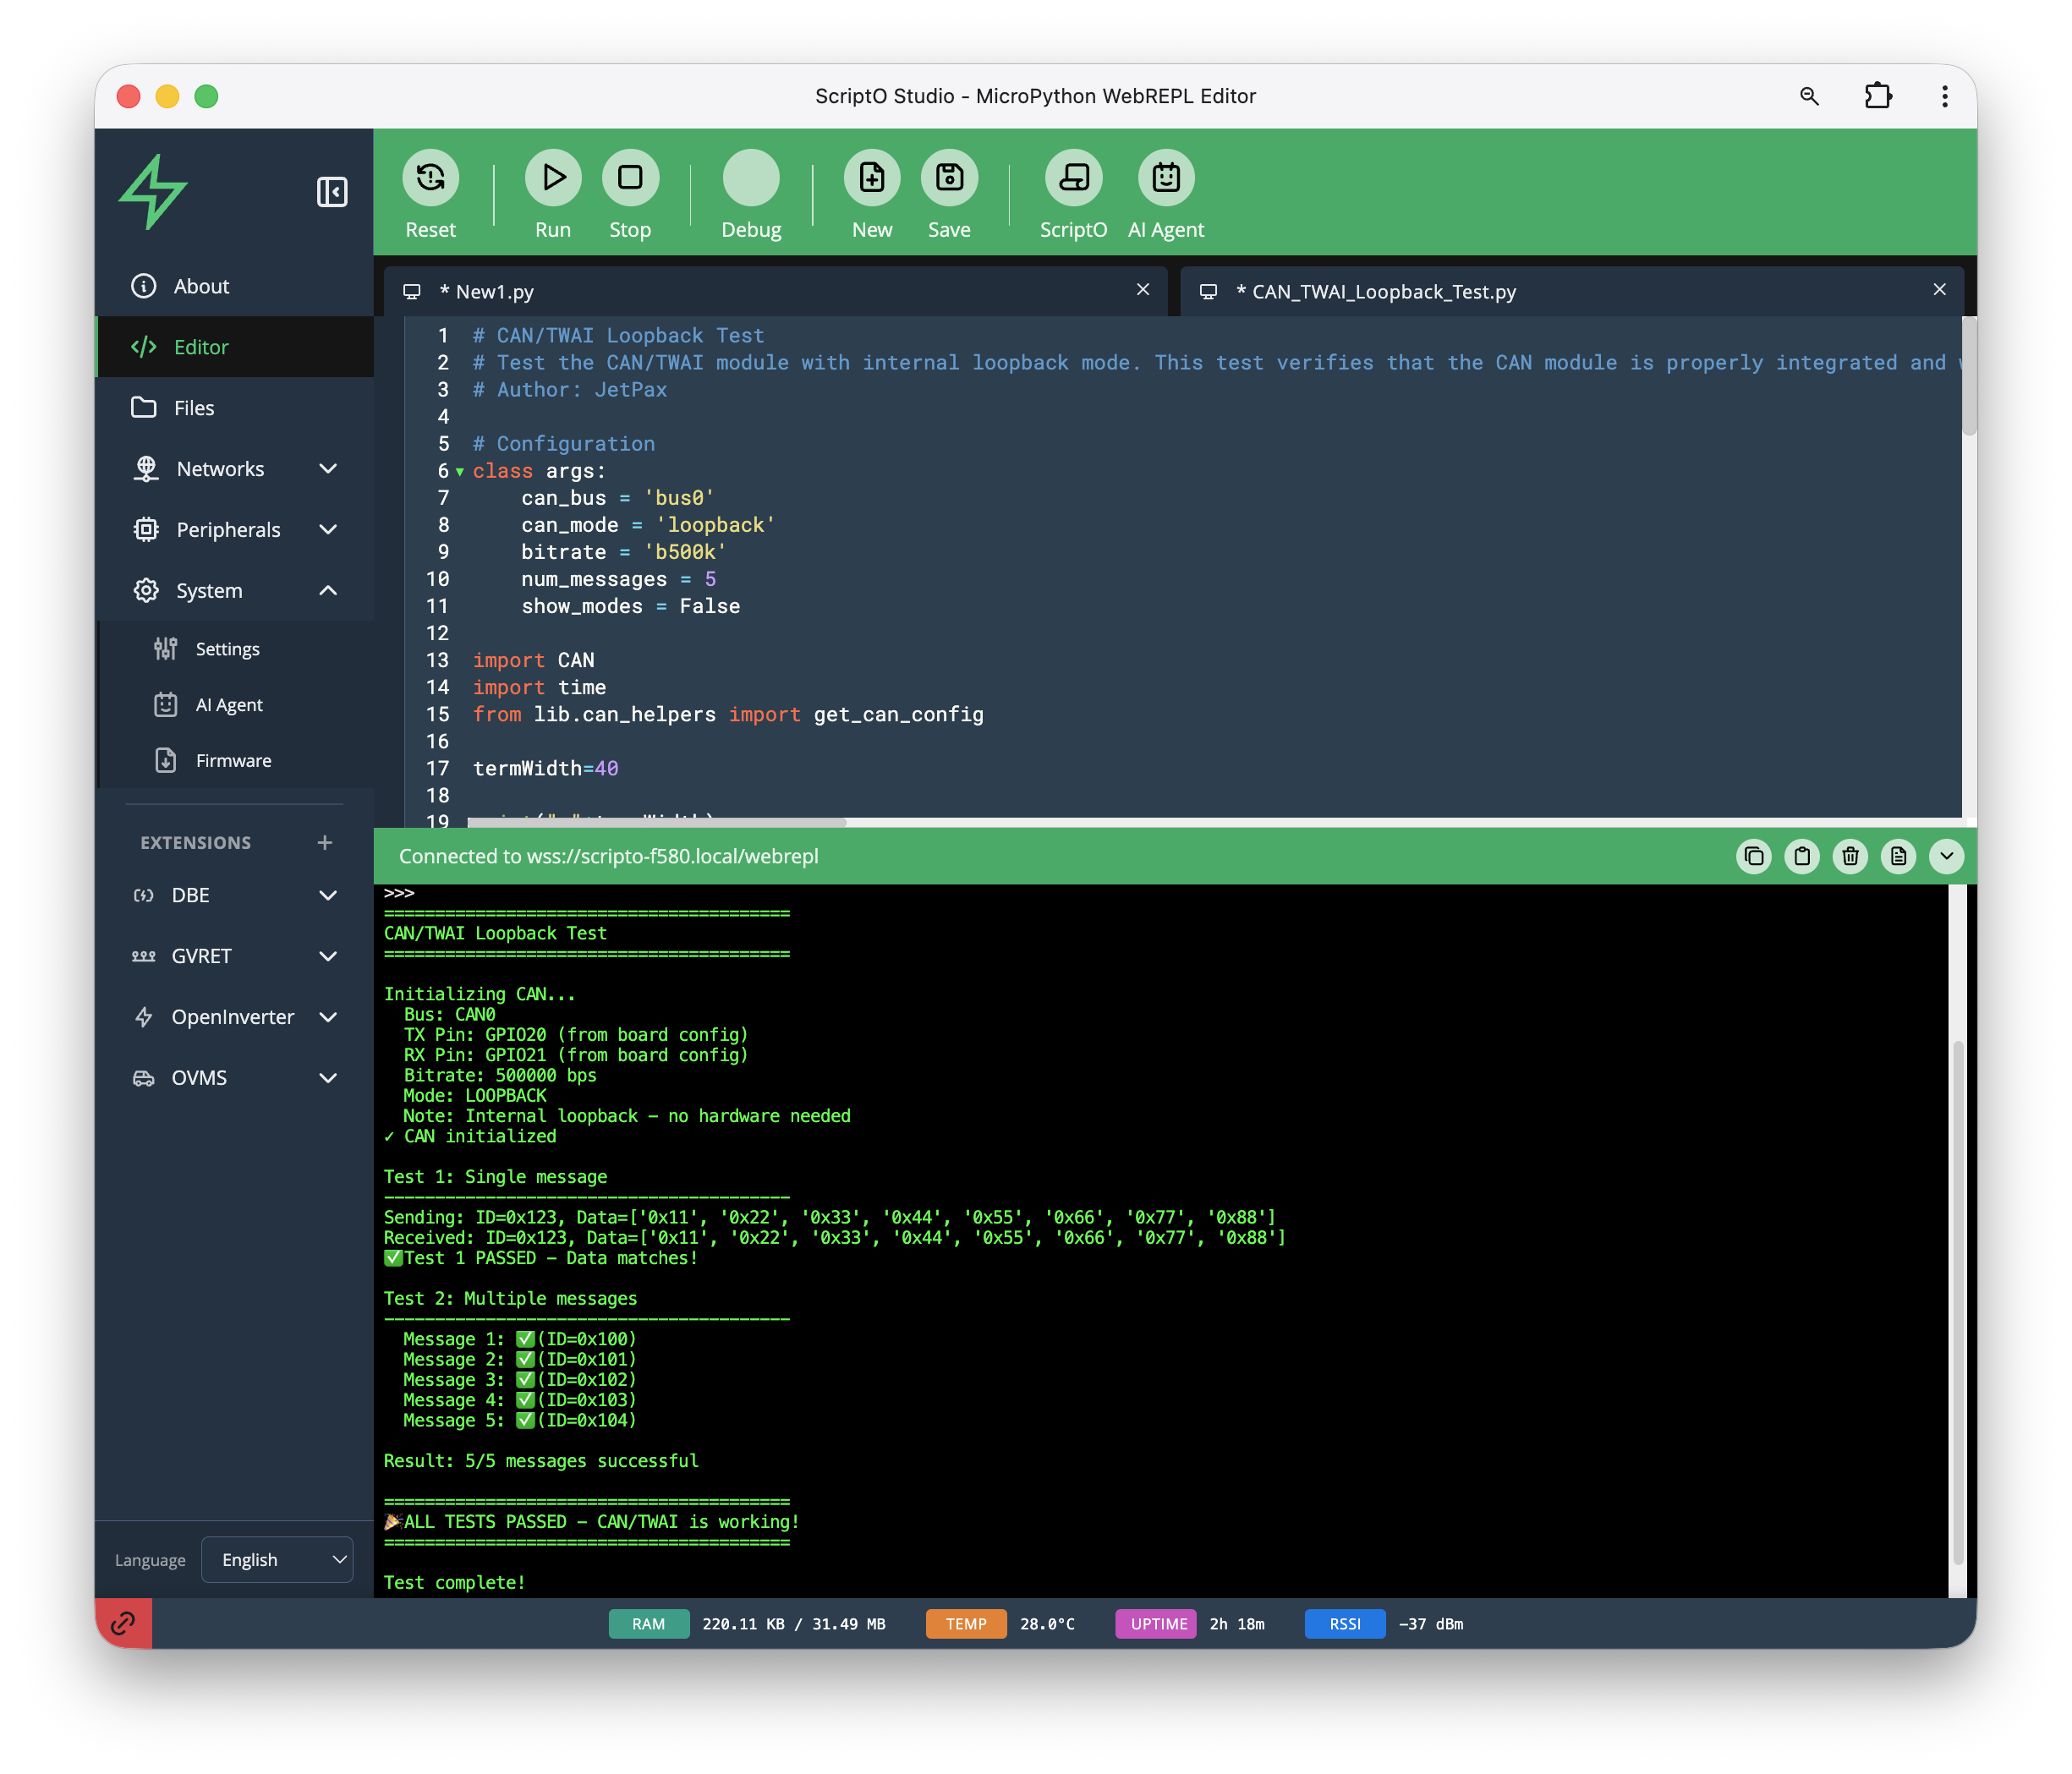
Task: Open the Language English dropdown
Action: (x=277, y=1559)
